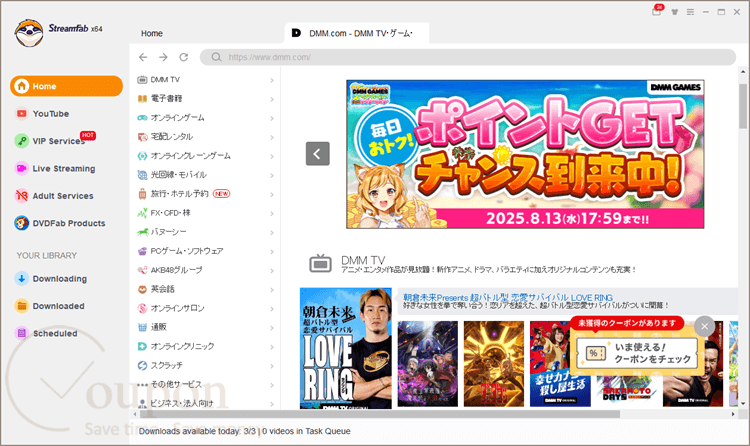Image resolution: width=750 pixels, height=446 pixels.
Task: Go back with the browser back arrow
Action: tap(143, 57)
